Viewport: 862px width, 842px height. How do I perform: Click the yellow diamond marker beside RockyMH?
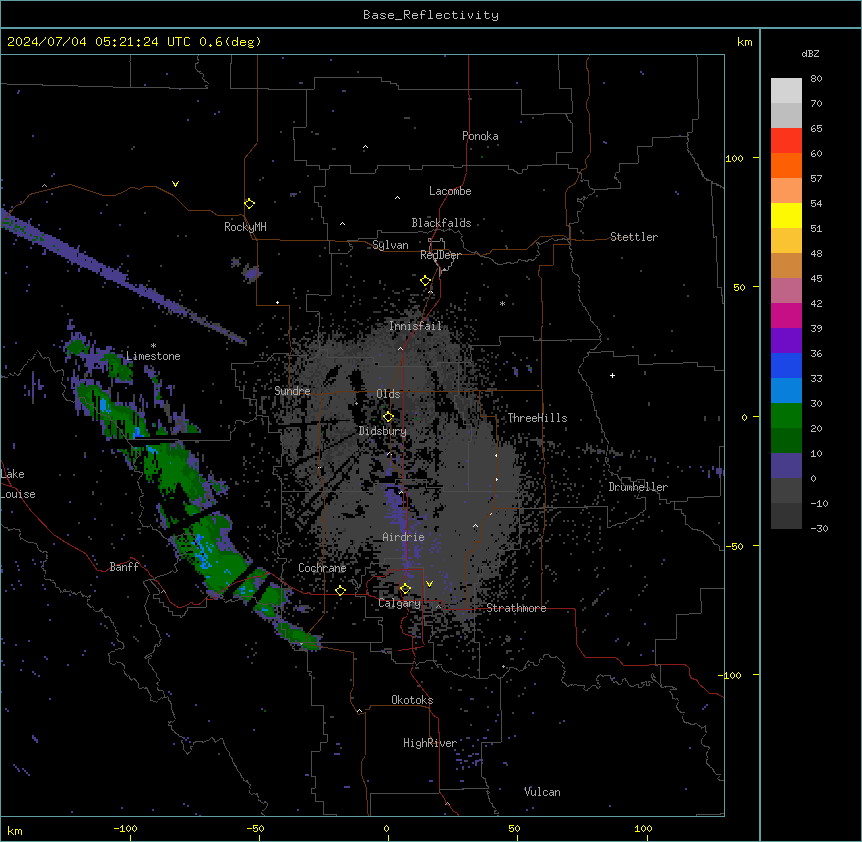pos(249,204)
